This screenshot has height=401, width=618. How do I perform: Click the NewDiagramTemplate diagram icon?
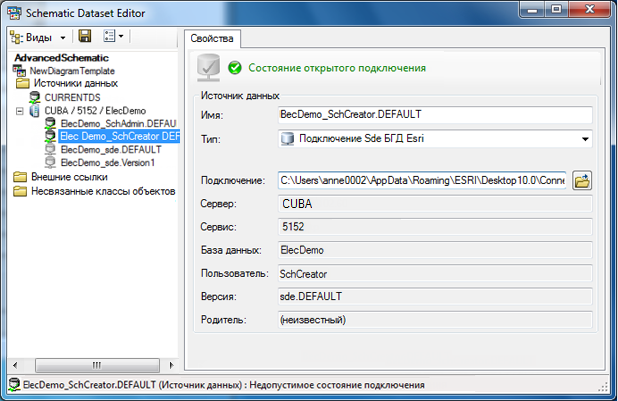pos(20,71)
